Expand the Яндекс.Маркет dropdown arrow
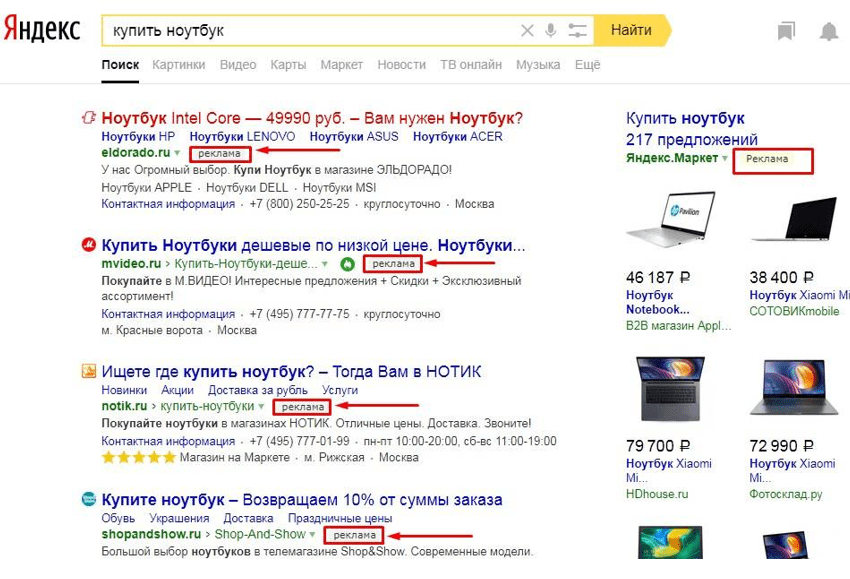850x579 pixels. point(724,158)
